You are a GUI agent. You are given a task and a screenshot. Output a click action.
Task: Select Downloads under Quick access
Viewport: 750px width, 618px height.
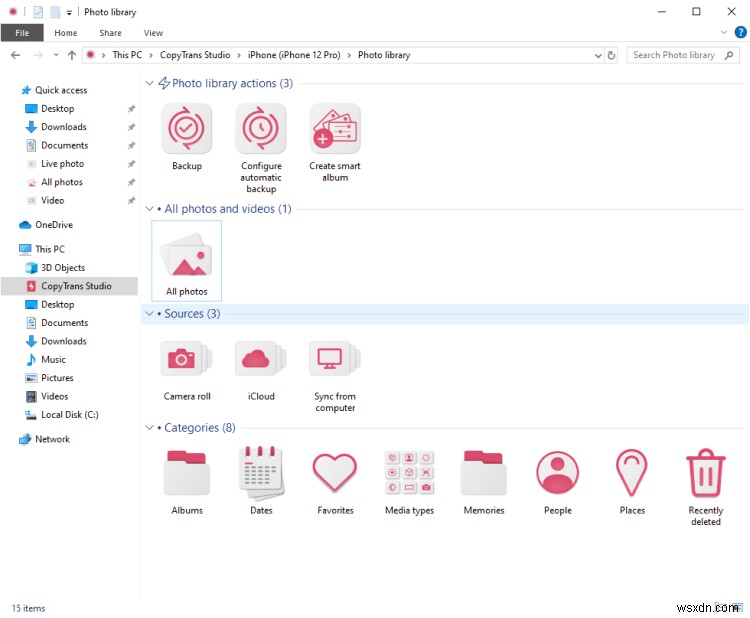click(x=64, y=127)
